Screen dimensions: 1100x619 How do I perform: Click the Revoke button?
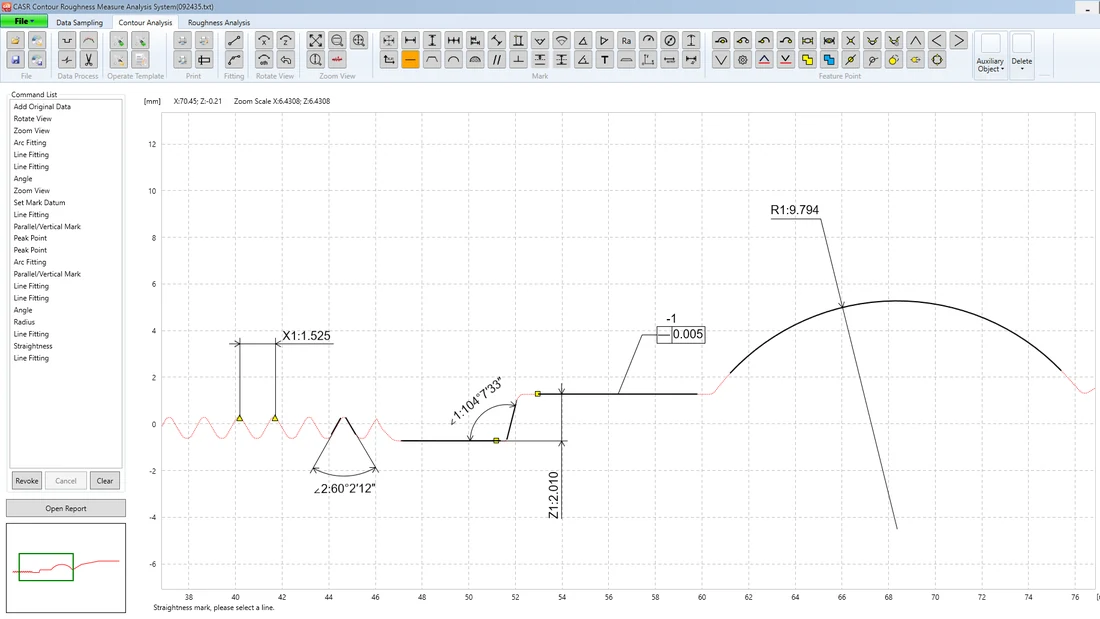(x=27, y=481)
